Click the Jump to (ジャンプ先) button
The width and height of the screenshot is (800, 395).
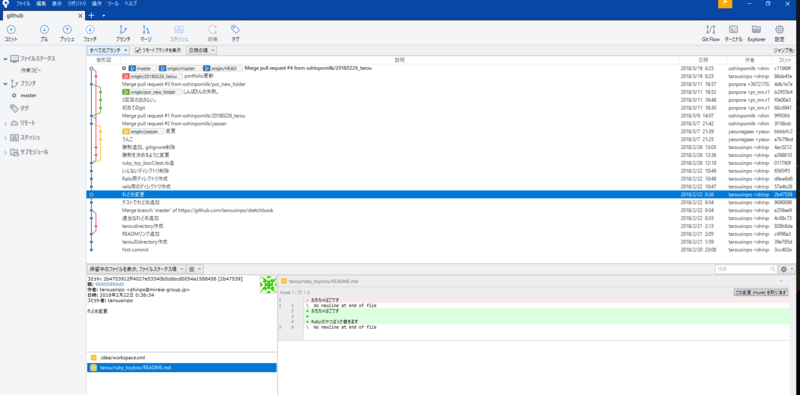pos(783,51)
